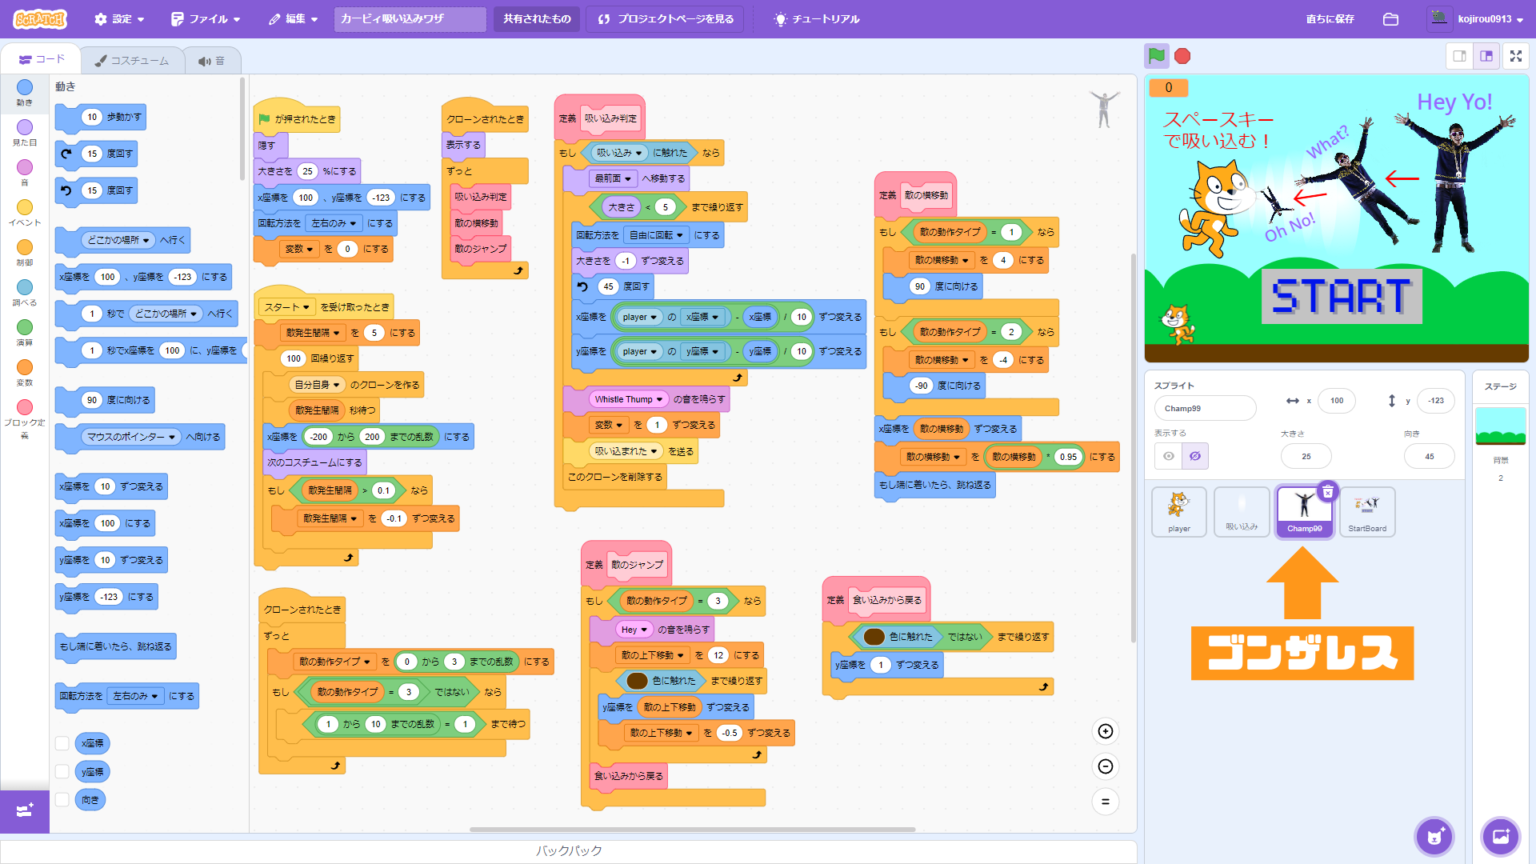Viewport: 1536px width, 864px height.
Task: Click the Add Extension button
Action: click(x=25, y=811)
